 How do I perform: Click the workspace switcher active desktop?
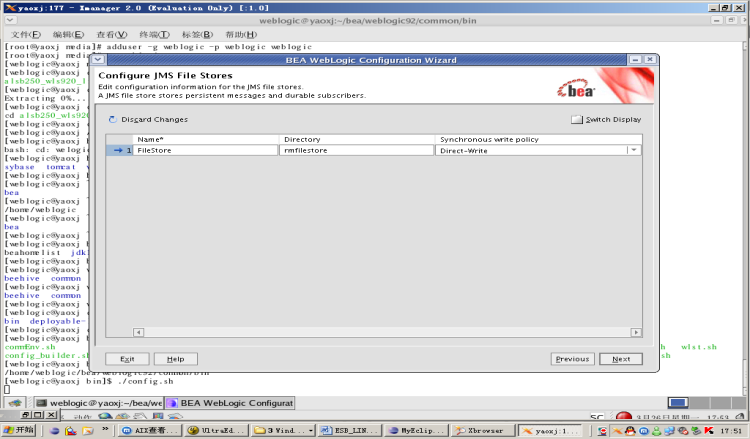tap(678, 403)
